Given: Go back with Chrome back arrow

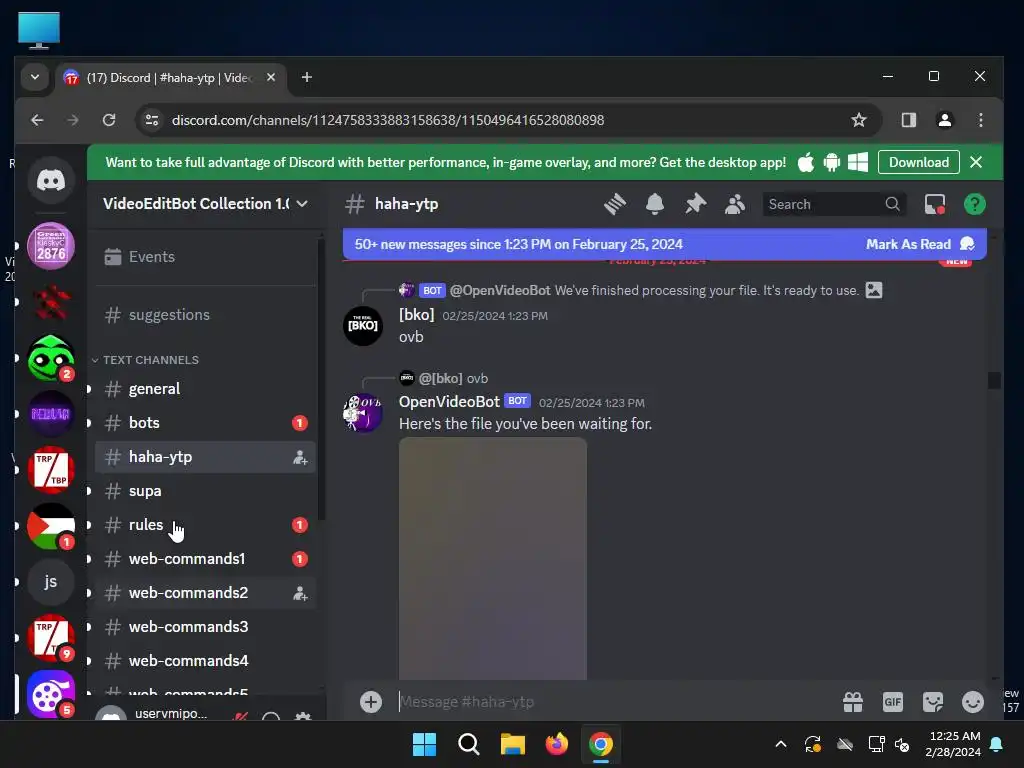Looking at the screenshot, I should tap(37, 120).
